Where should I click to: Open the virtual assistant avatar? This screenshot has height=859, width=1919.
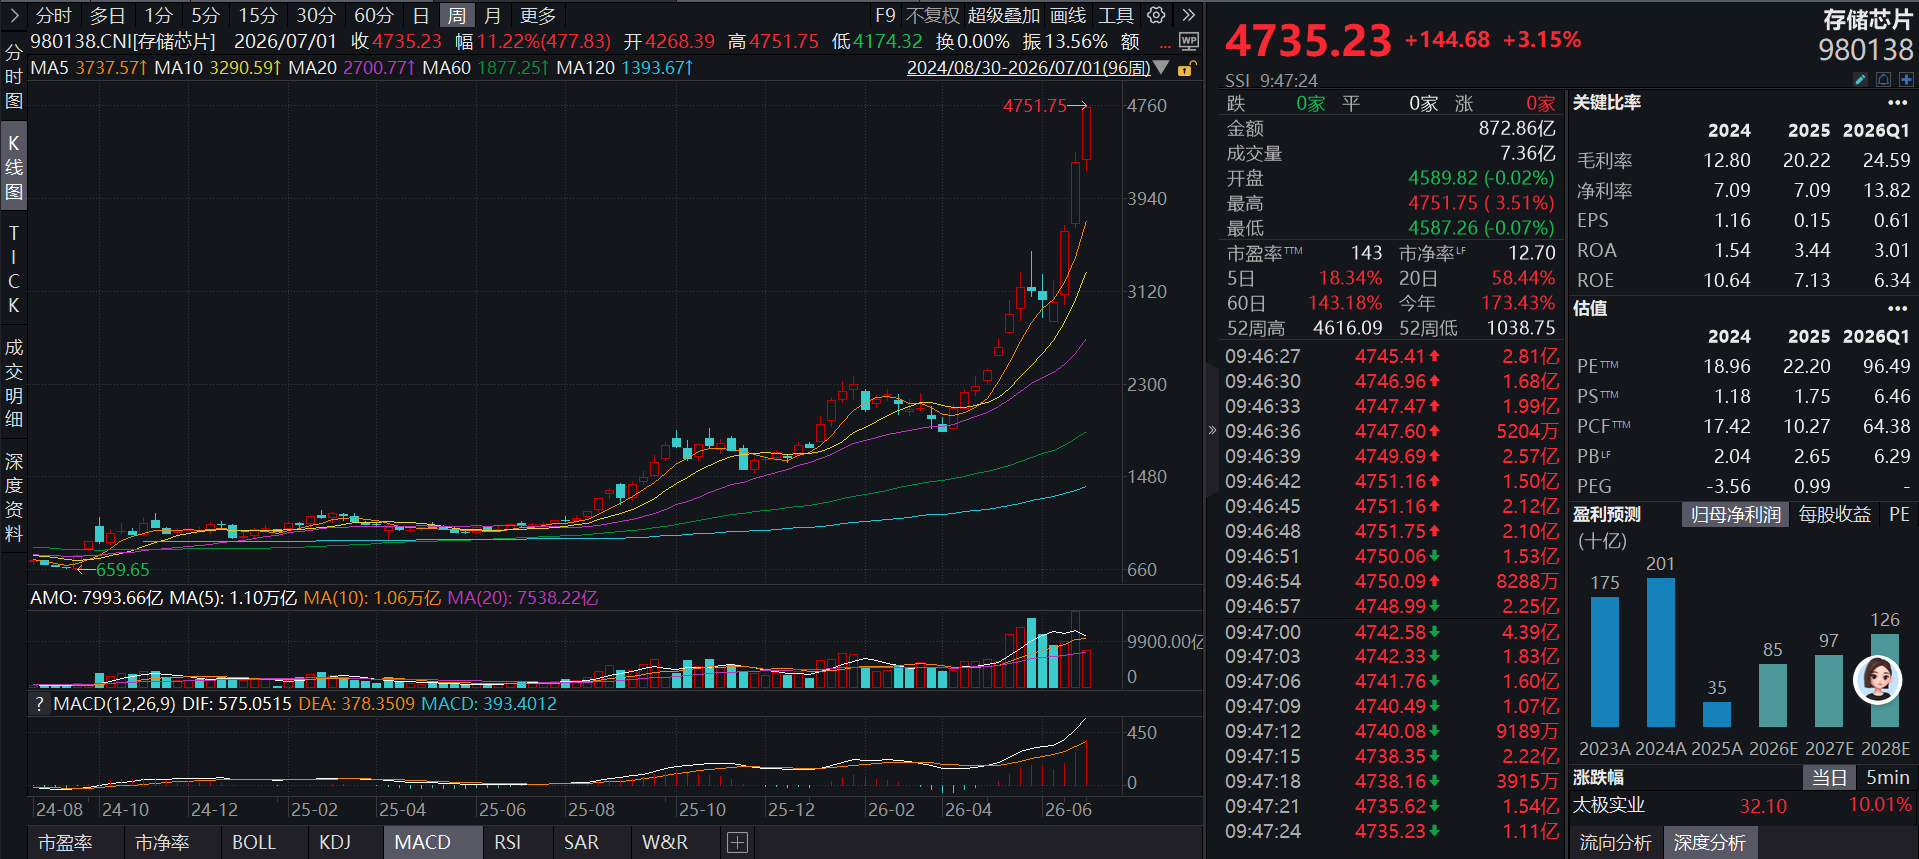[x=1877, y=680]
